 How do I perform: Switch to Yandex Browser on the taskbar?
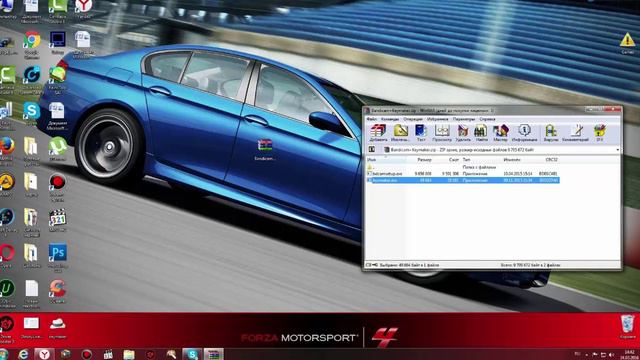pos(44,354)
